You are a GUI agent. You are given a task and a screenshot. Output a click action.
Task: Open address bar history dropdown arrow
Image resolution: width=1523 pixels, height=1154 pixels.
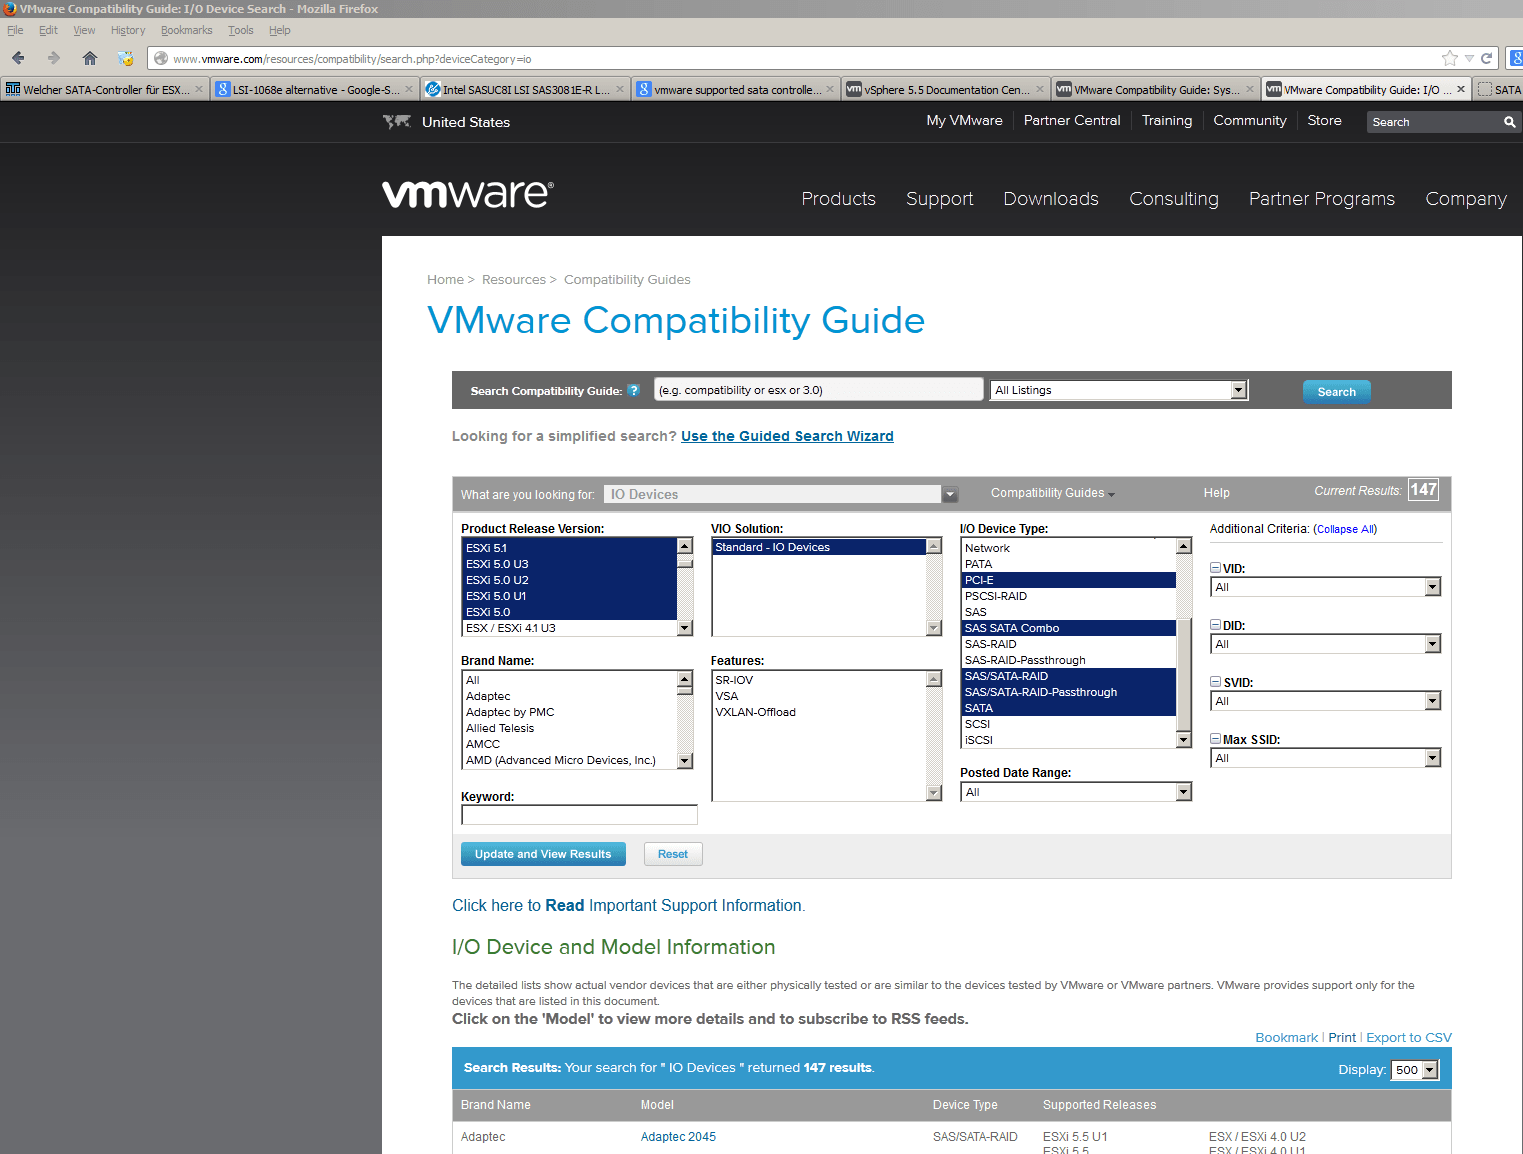(1469, 58)
